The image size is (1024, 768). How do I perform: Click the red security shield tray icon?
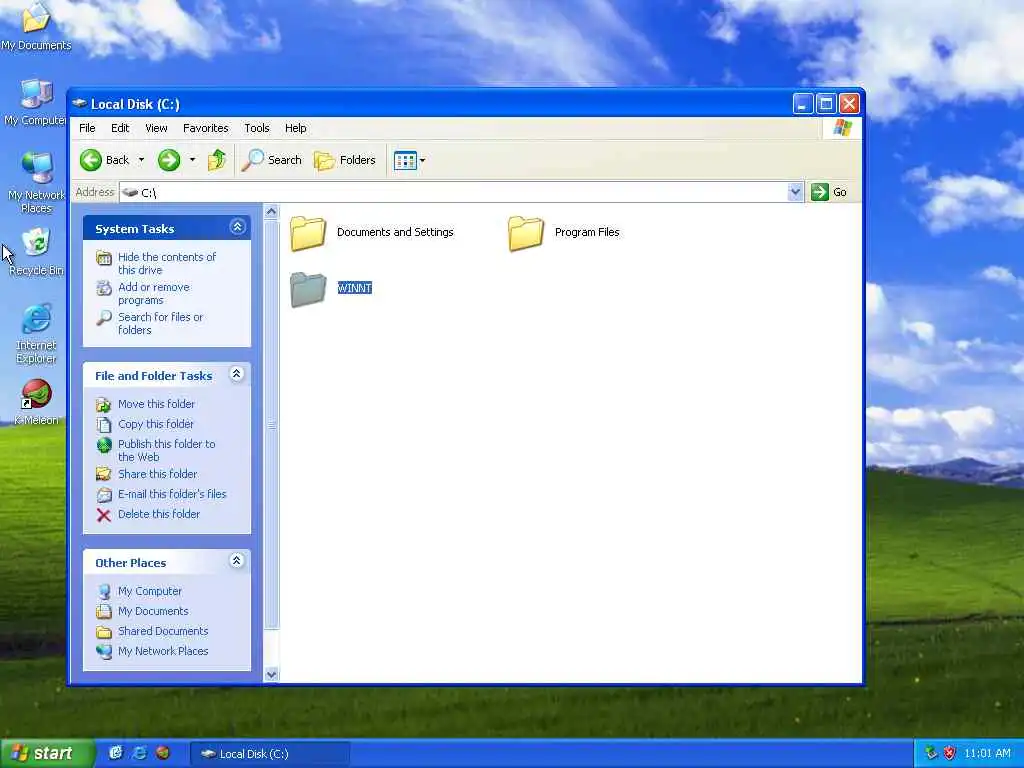[x=950, y=753]
